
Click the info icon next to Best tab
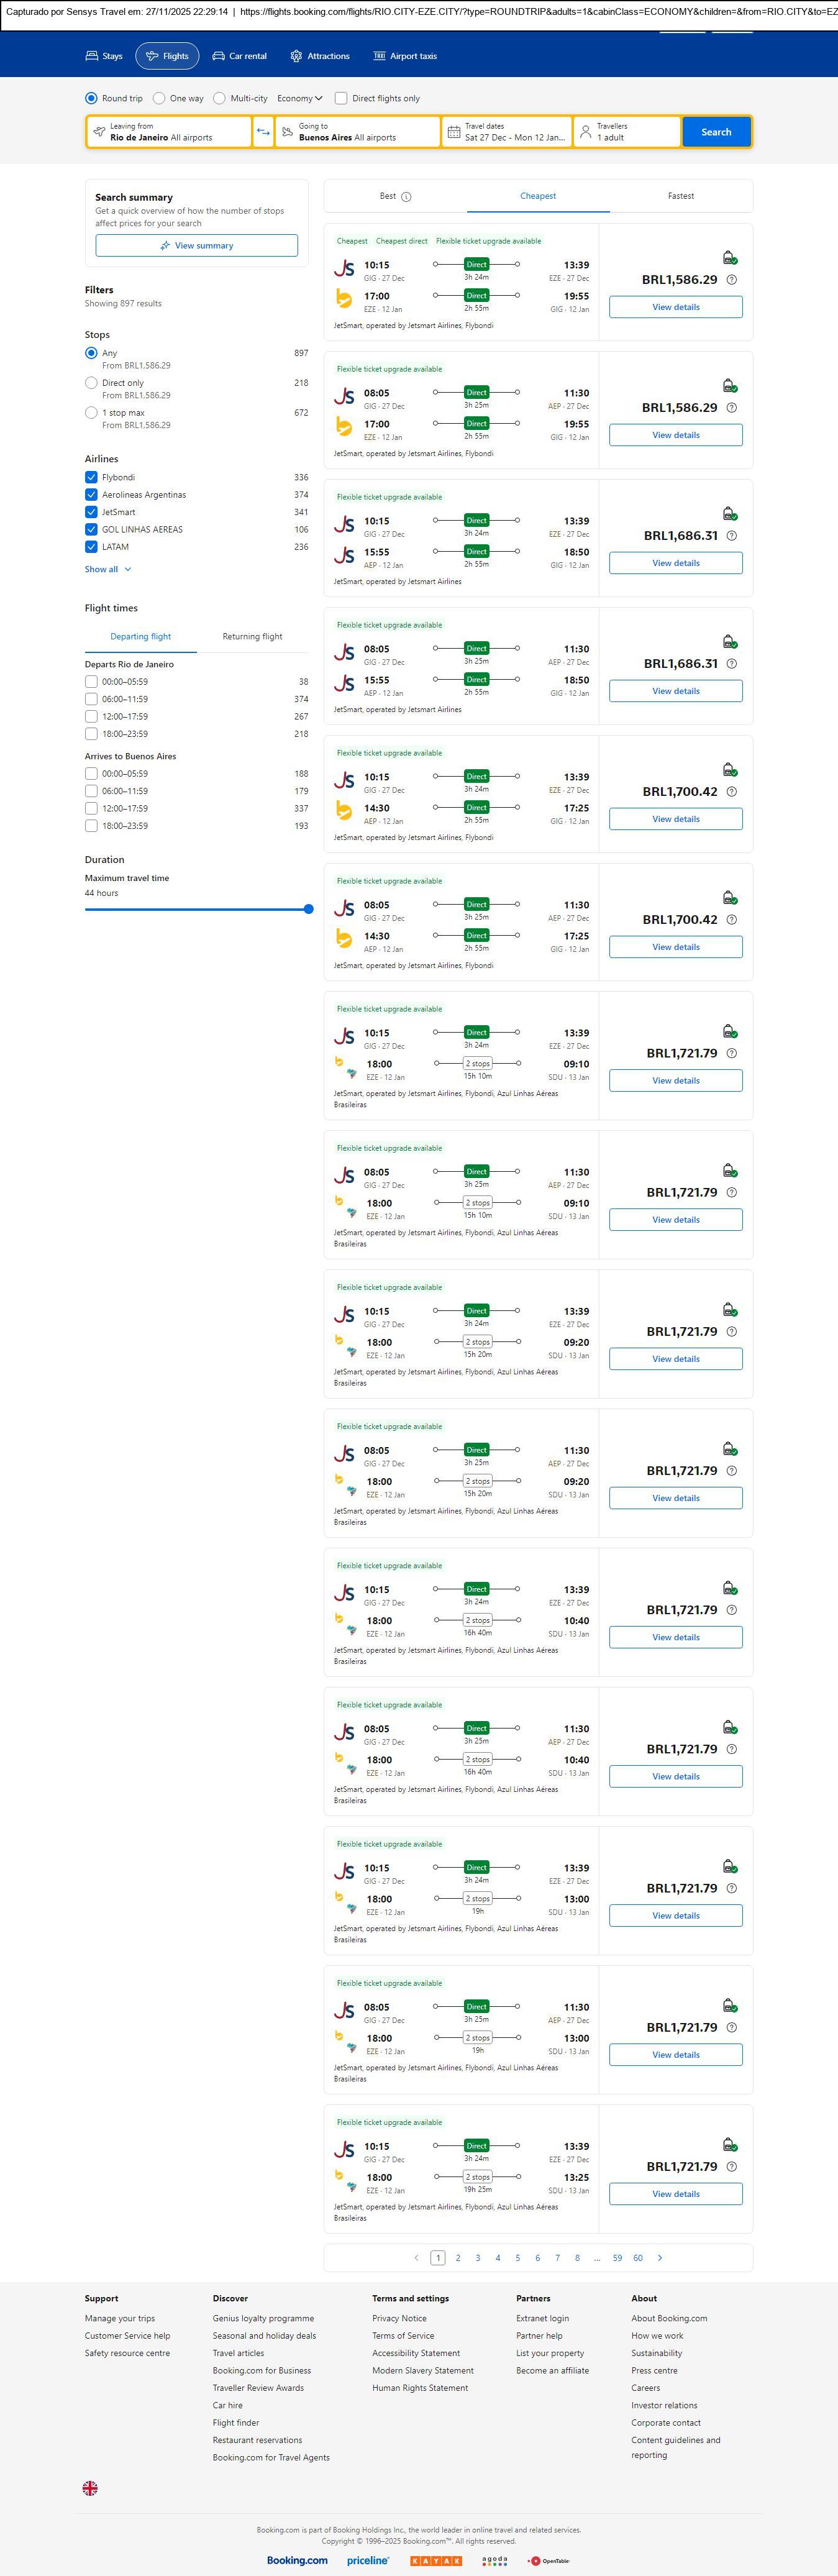pos(406,197)
